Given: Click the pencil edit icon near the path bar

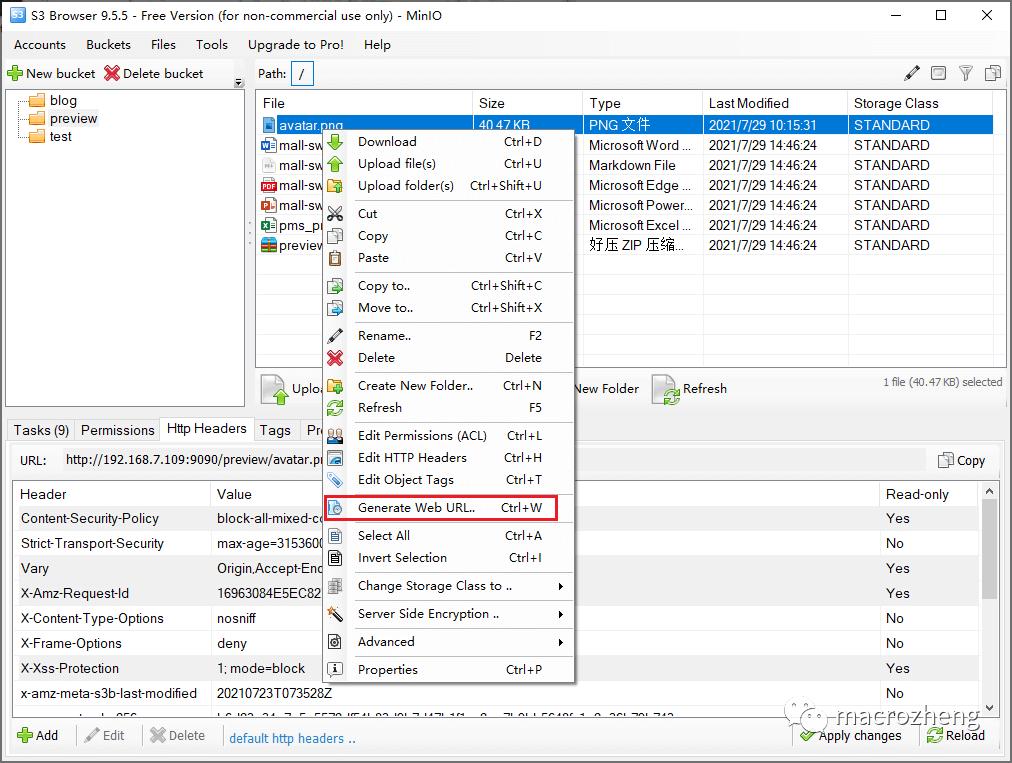Looking at the screenshot, I should coord(912,73).
